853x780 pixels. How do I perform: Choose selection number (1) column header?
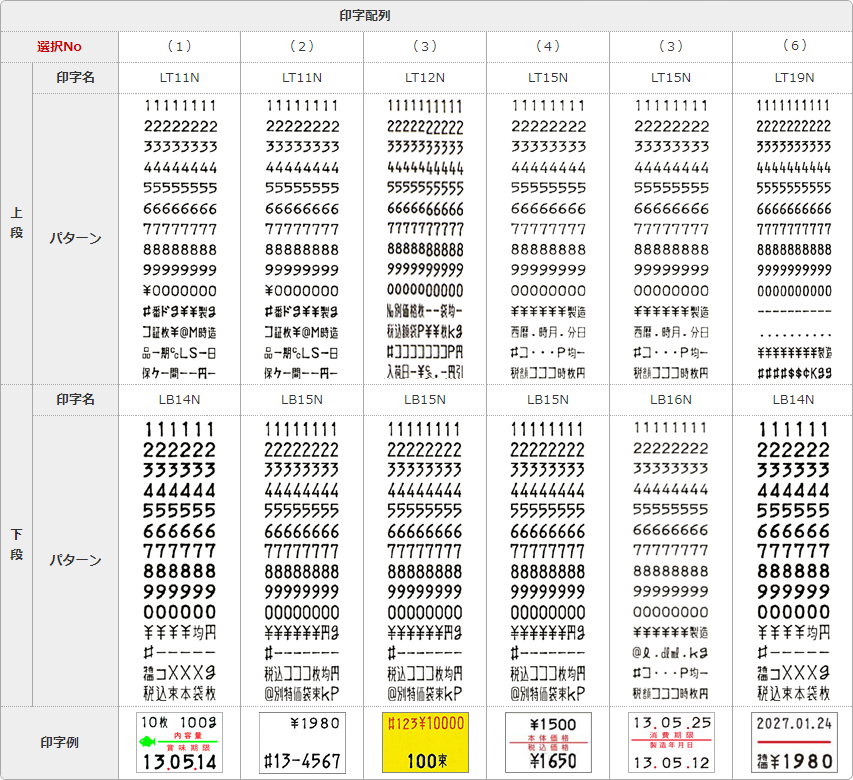(x=179, y=47)
